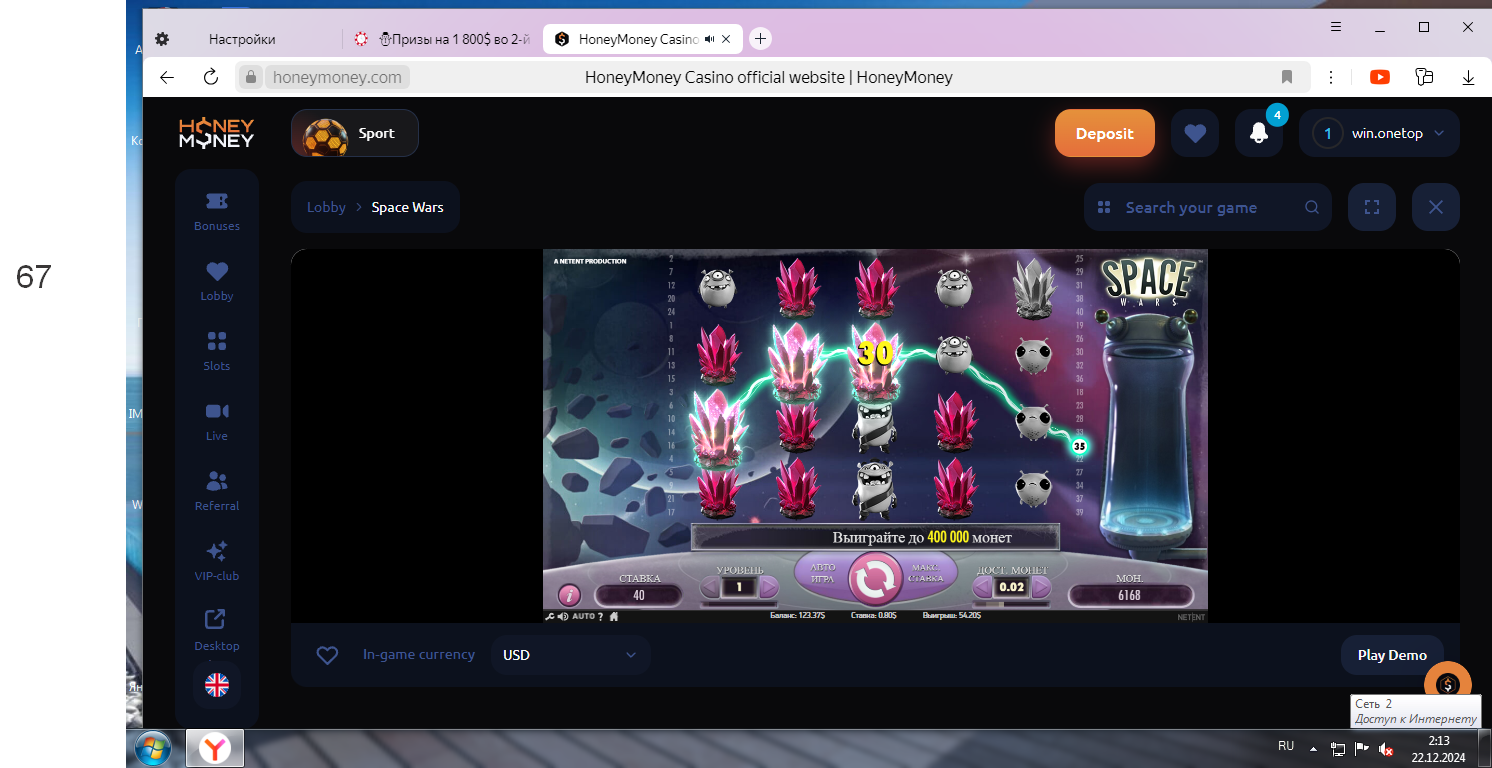Enter fullscreen mode for the game

(1371, 207)
